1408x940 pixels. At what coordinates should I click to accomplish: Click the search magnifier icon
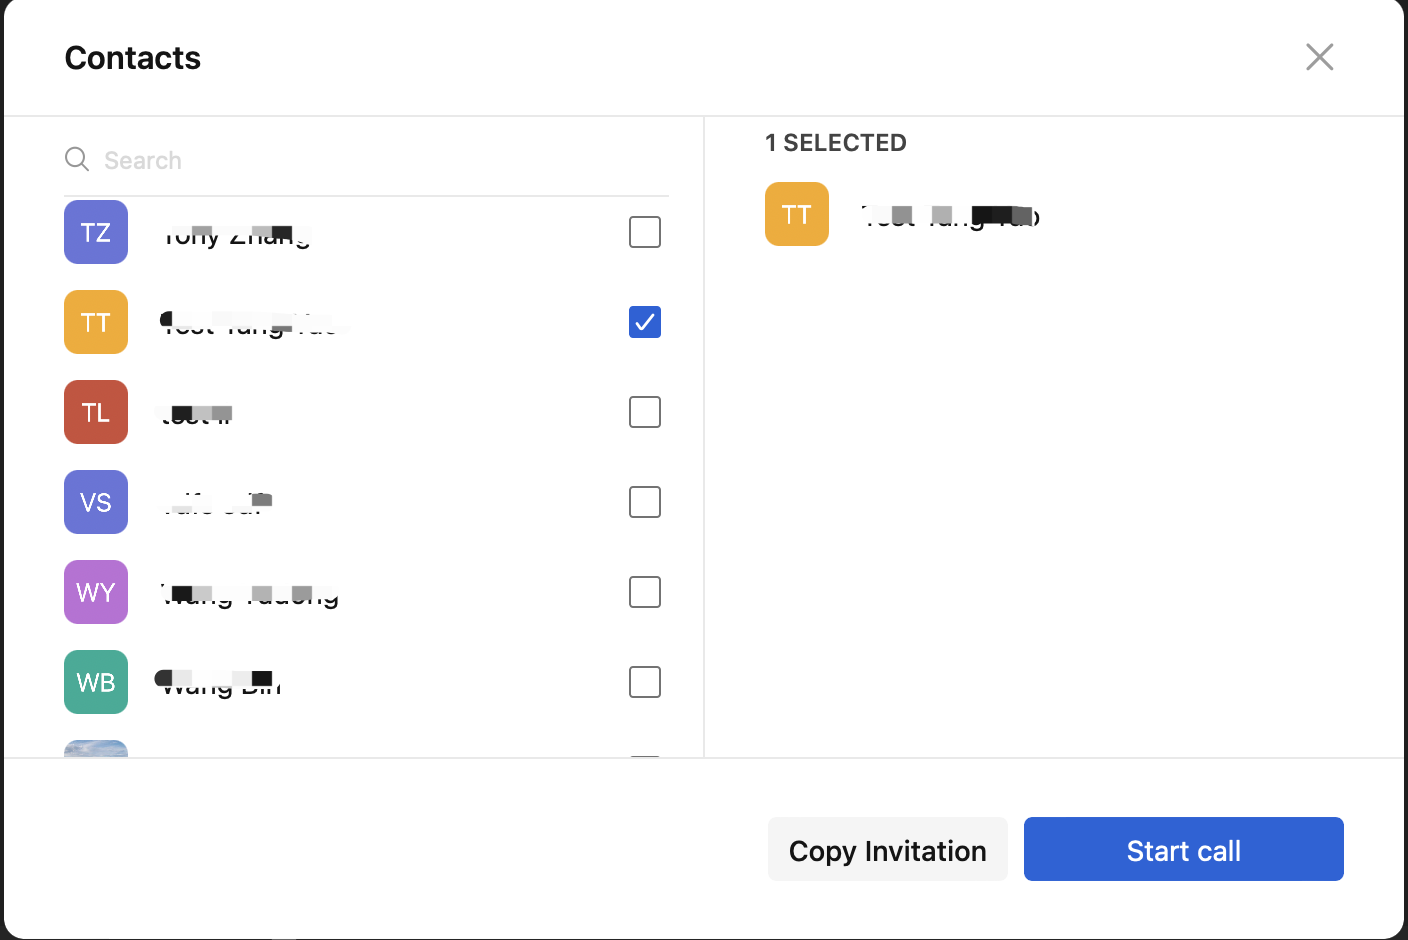(77, 159)
